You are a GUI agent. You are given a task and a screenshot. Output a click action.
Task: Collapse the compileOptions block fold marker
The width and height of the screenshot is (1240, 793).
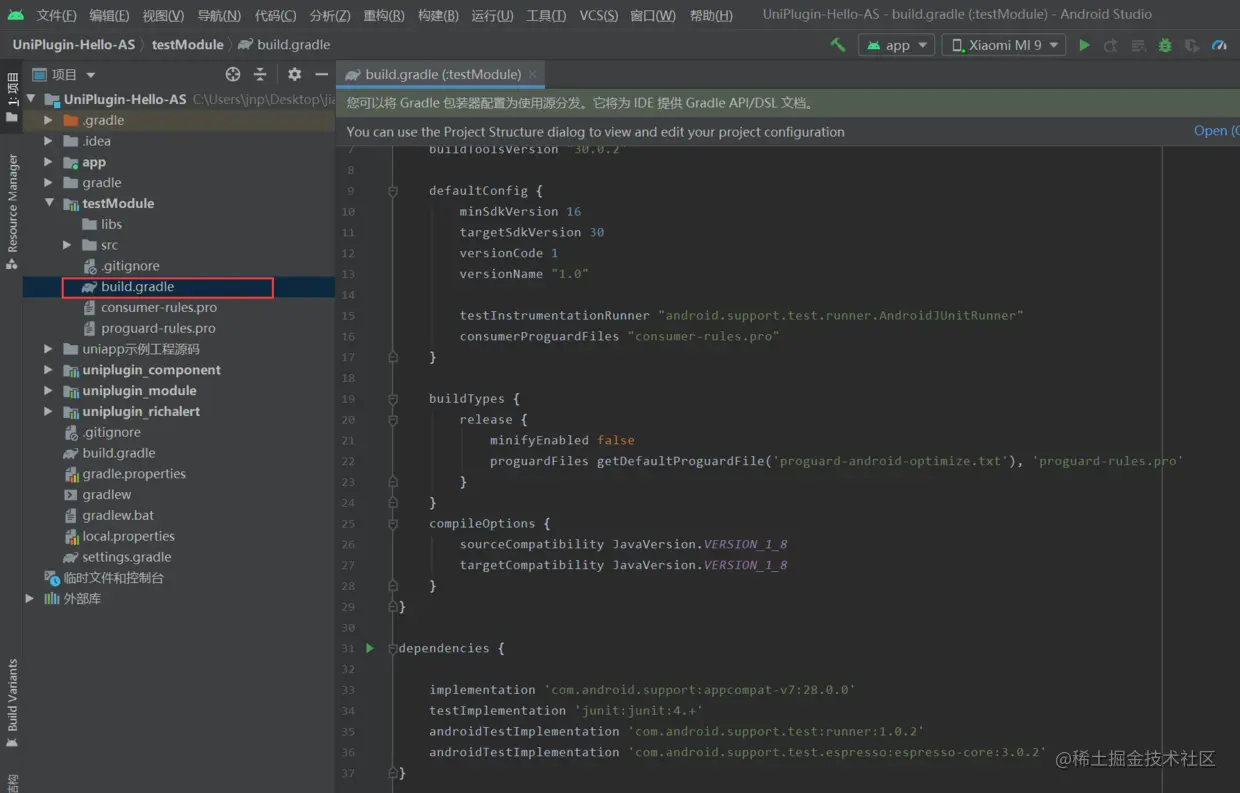click(x=393, y=523)
